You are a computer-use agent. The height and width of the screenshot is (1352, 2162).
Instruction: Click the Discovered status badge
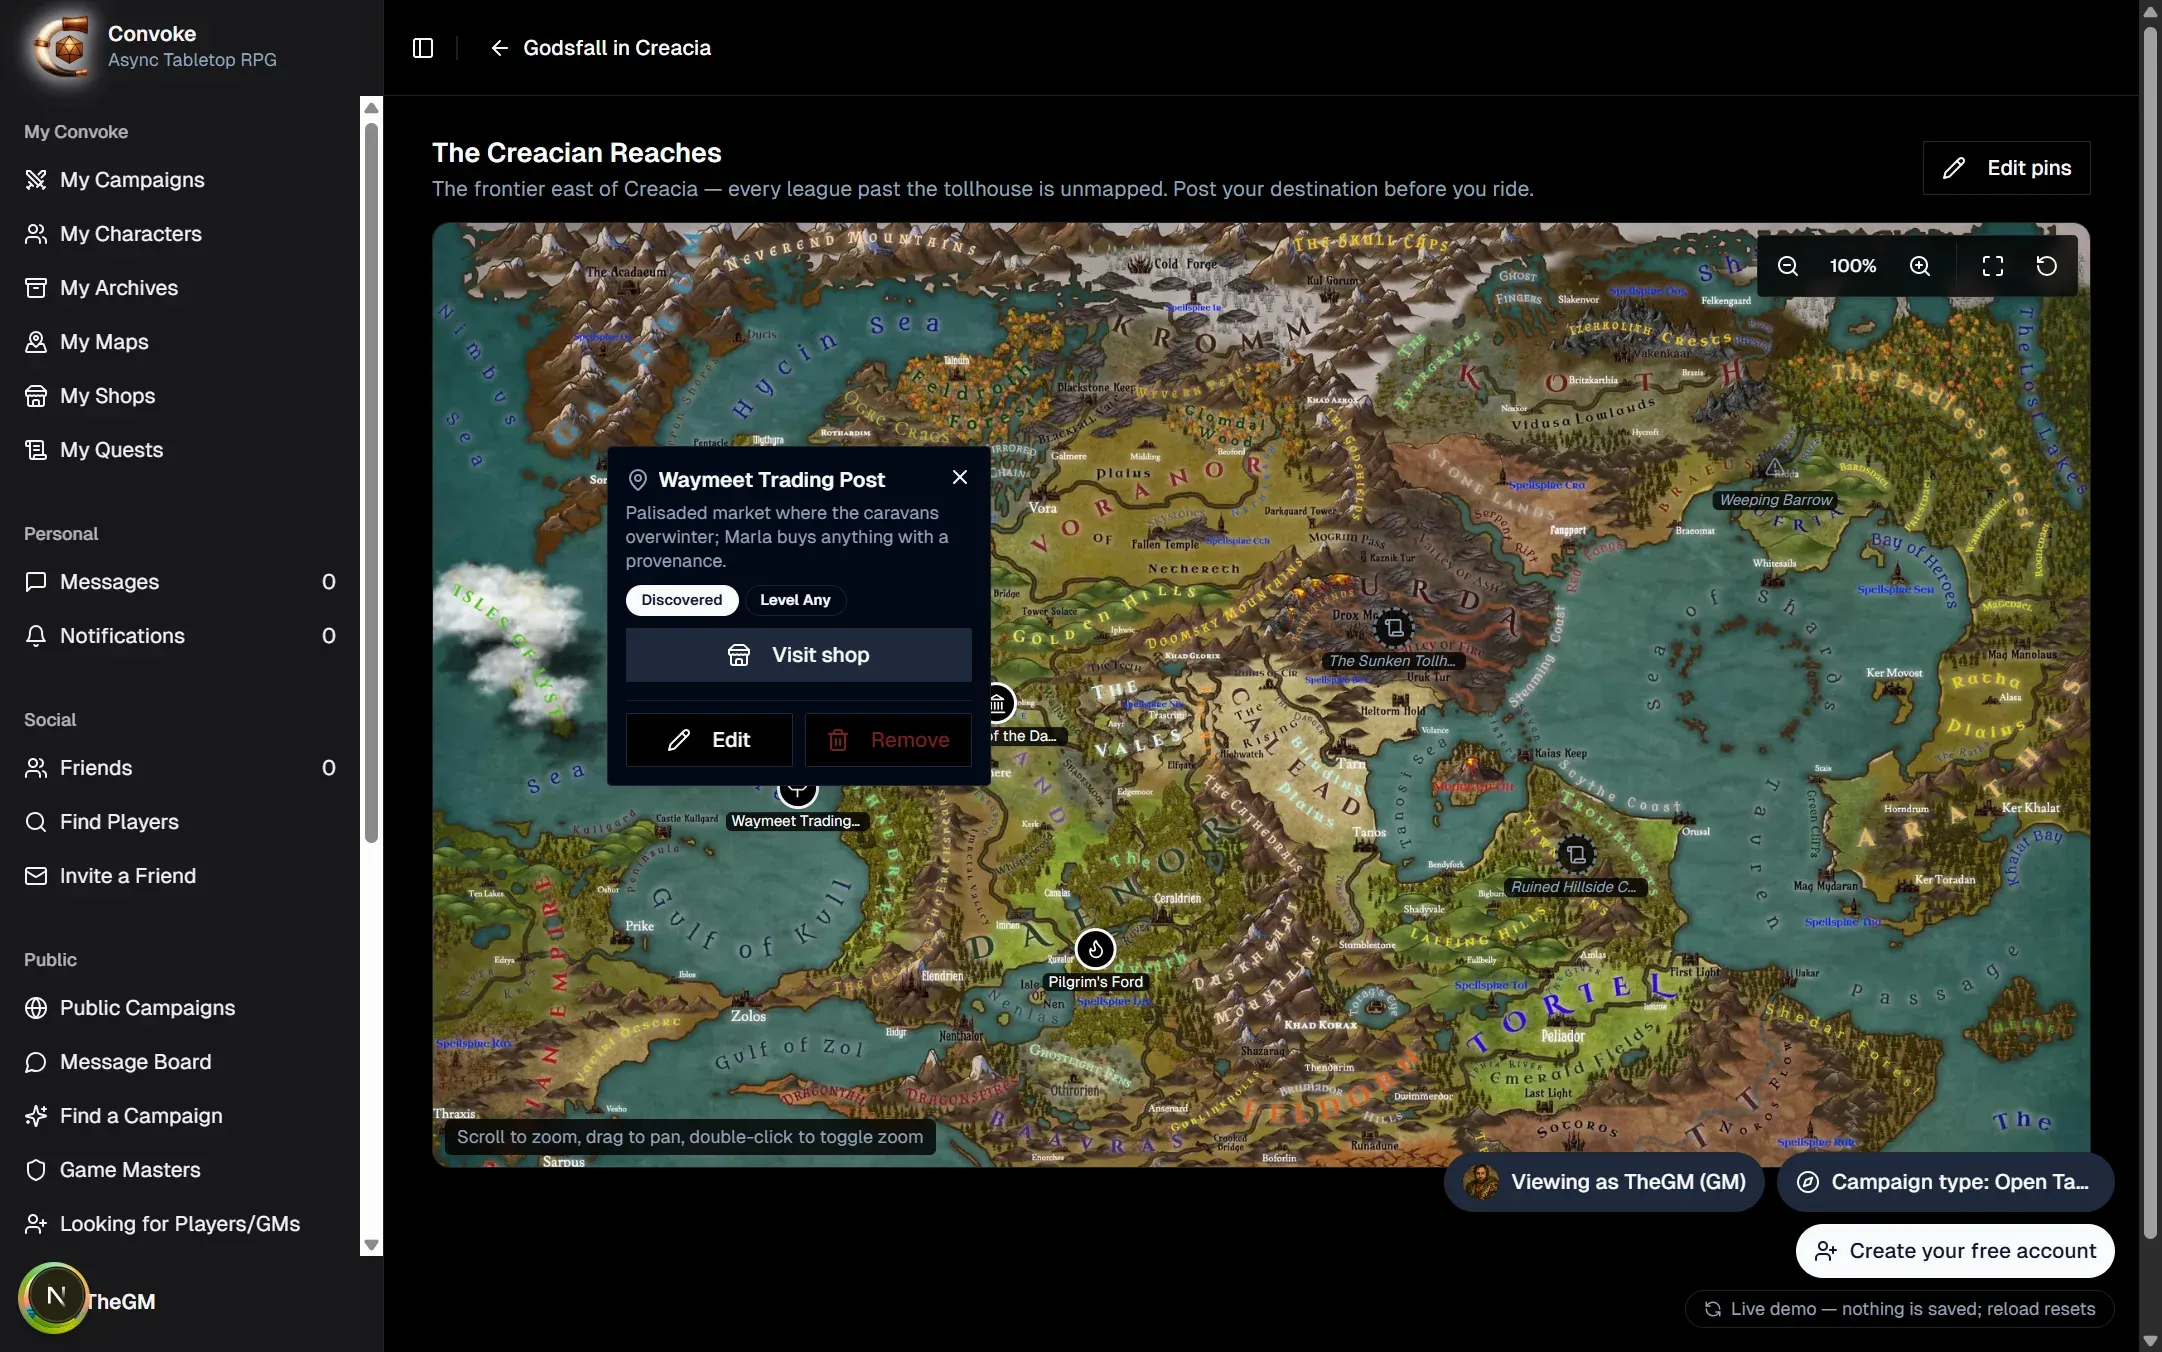[x=682, y=600]
